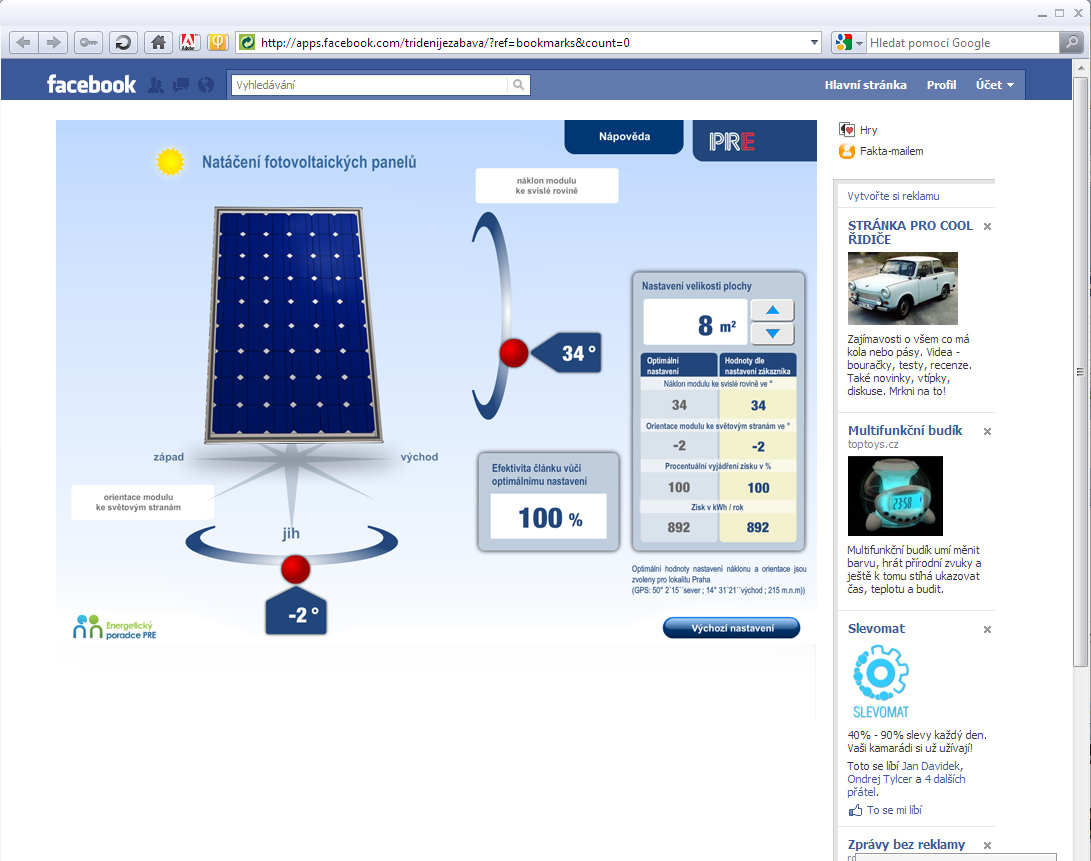Image resolution: width=1091 pixels, height=861 pixels.
Task: Open the Nápověda help tab
Action: (624, 137)
